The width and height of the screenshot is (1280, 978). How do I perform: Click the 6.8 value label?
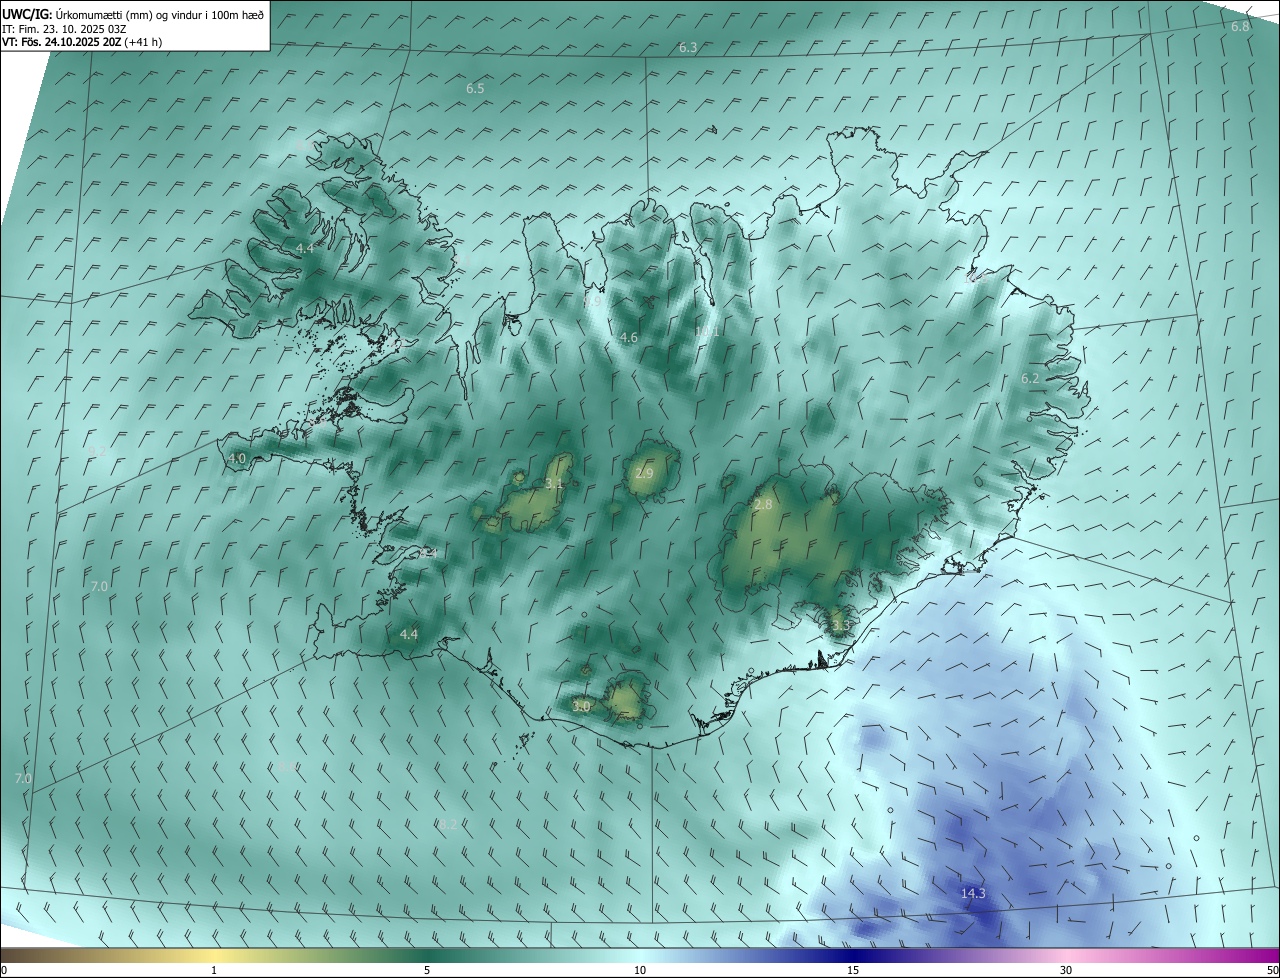pos(1240,26)
